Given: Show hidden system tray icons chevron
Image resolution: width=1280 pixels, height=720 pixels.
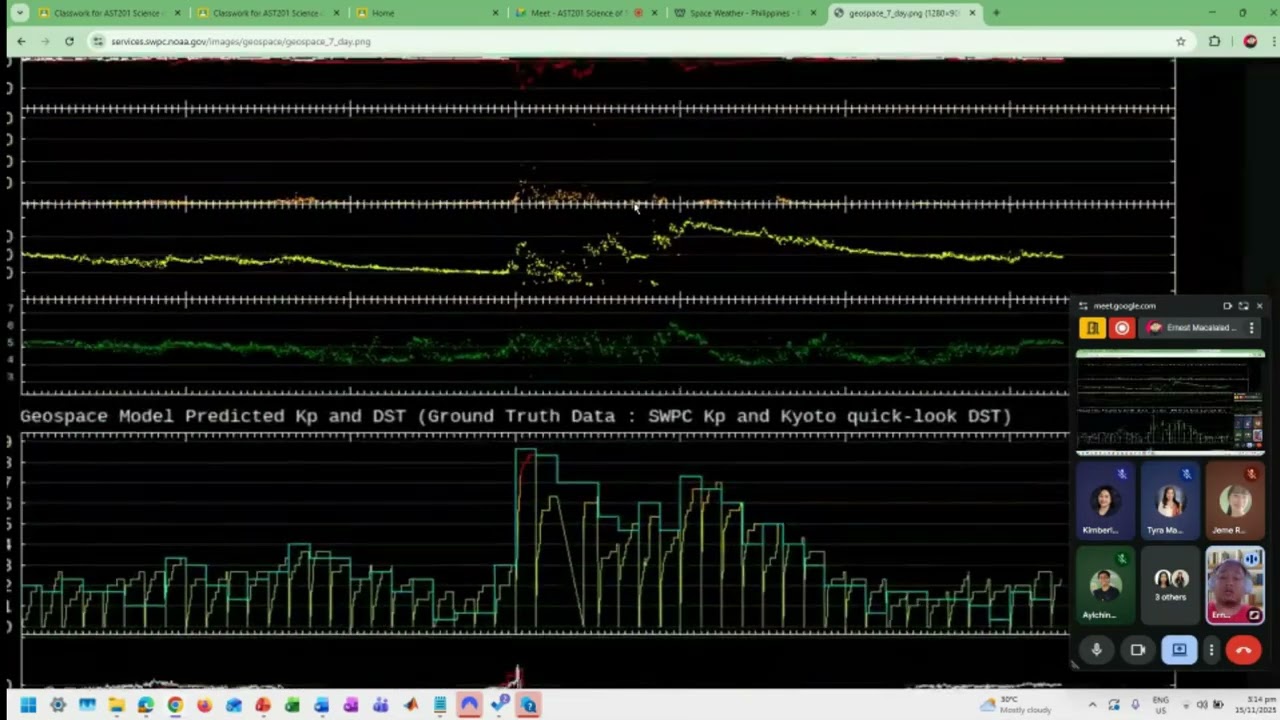Looking at the screenshot, I should (1092, 705).
